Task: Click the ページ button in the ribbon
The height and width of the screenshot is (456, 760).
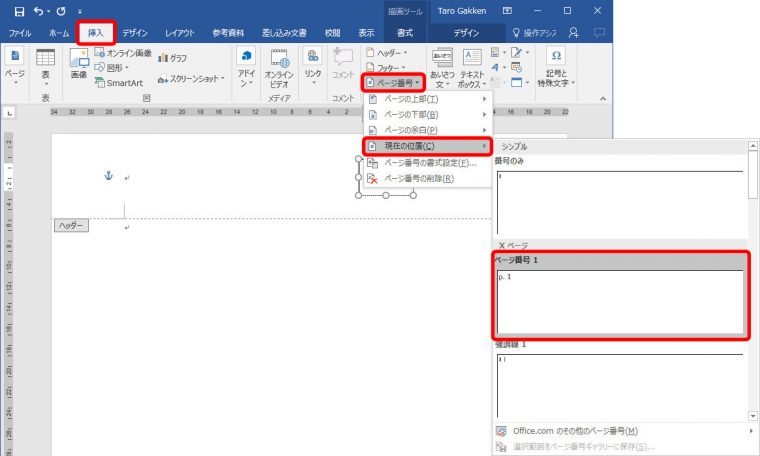Action: coord(15,67)
